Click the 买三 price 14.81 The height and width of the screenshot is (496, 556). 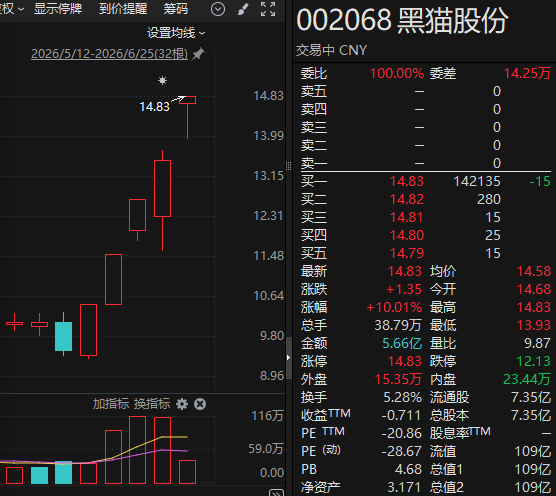click(x=406, y=217)
